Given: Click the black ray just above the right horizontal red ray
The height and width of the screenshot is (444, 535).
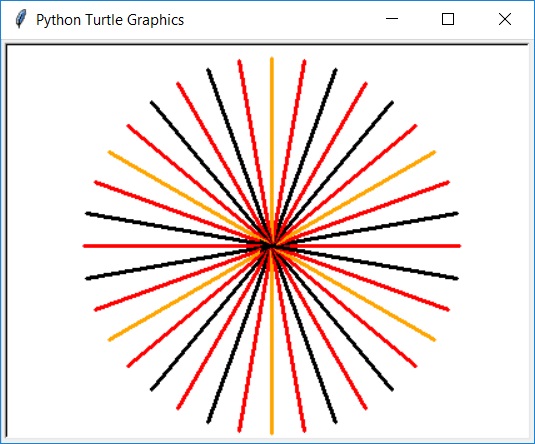Looking at the screenshot, I should (375, 228).
